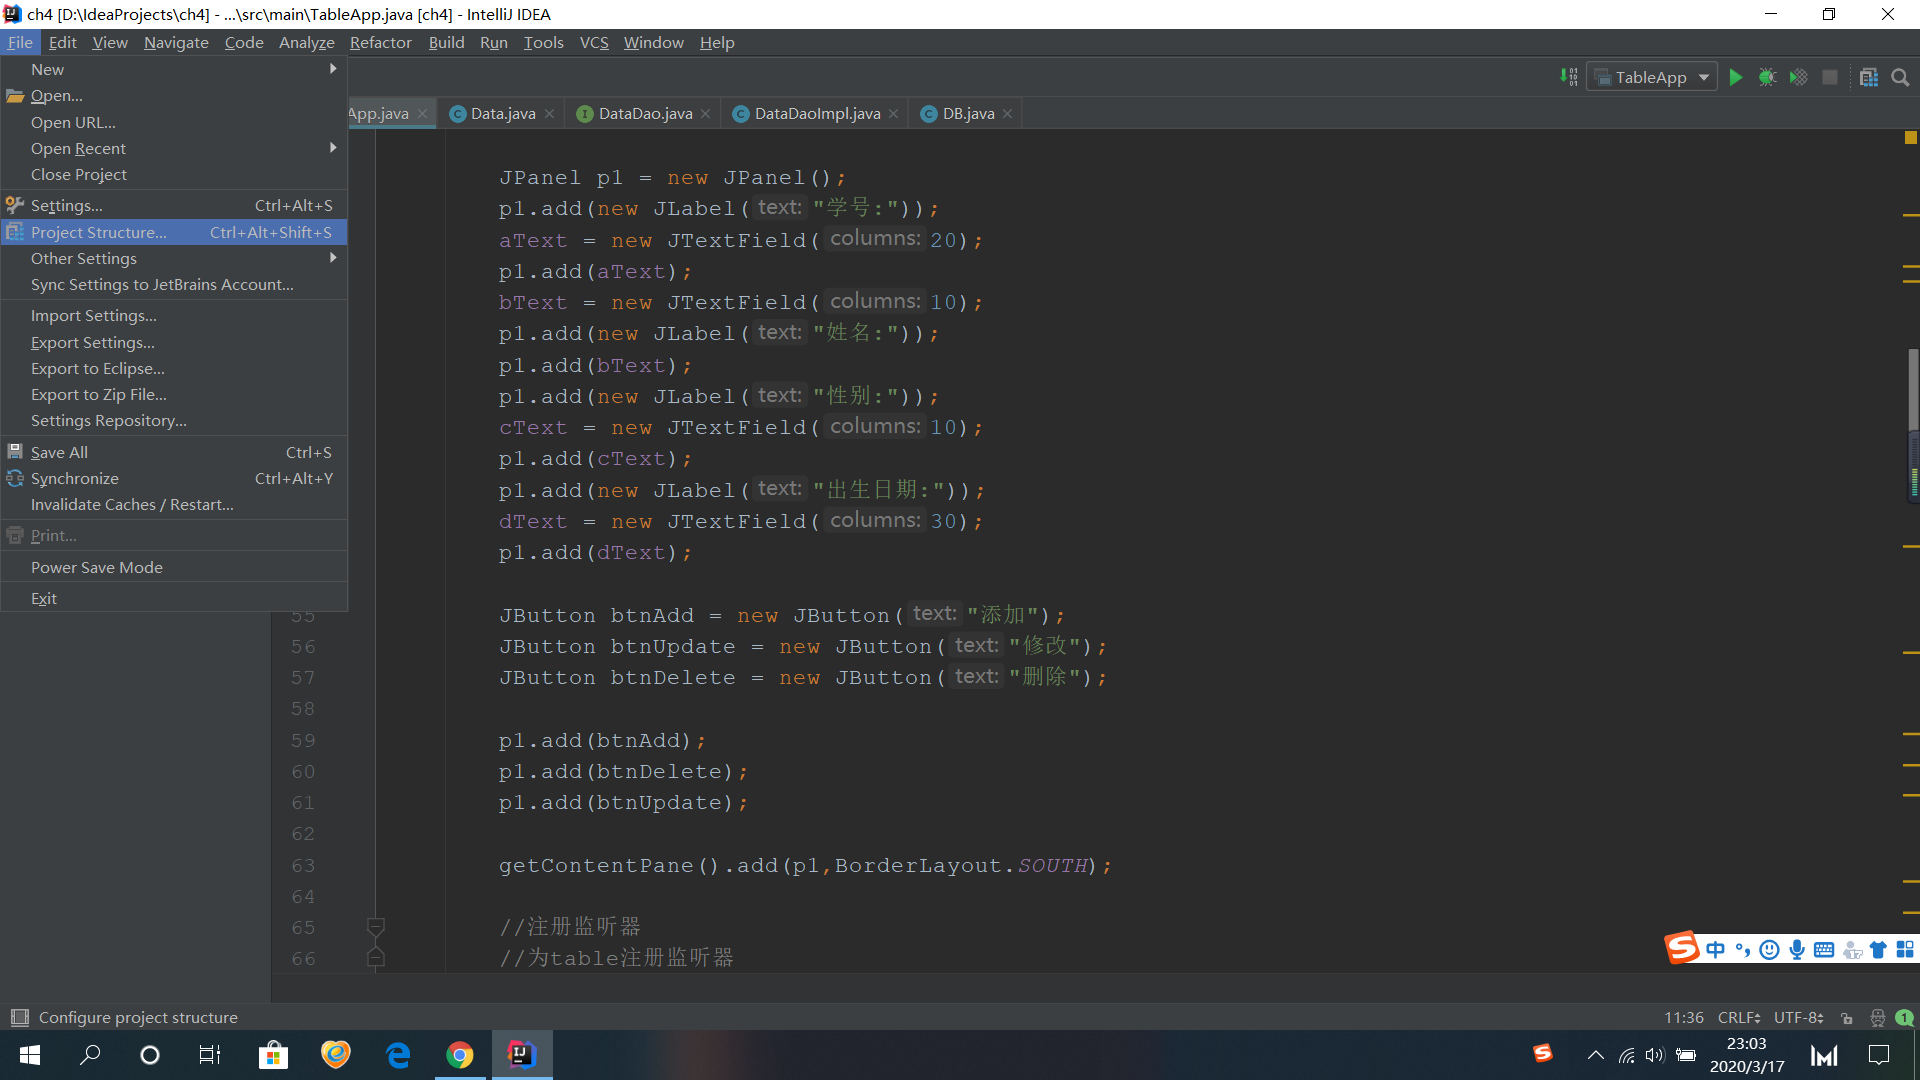
Task: Open the Project Structure toolbar icon
Action: 1868,77
